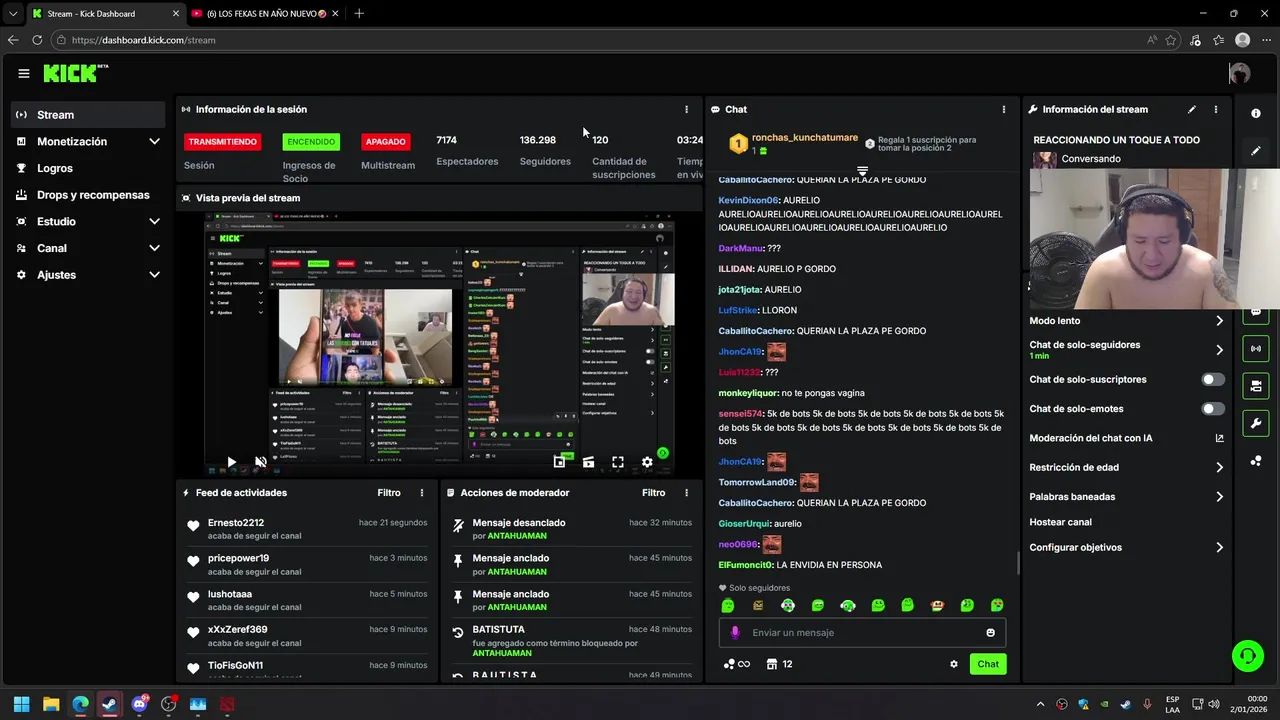This screenshot has height=720, width=1280.
Task: Click Hostear canal
Action: point(1061,522)
